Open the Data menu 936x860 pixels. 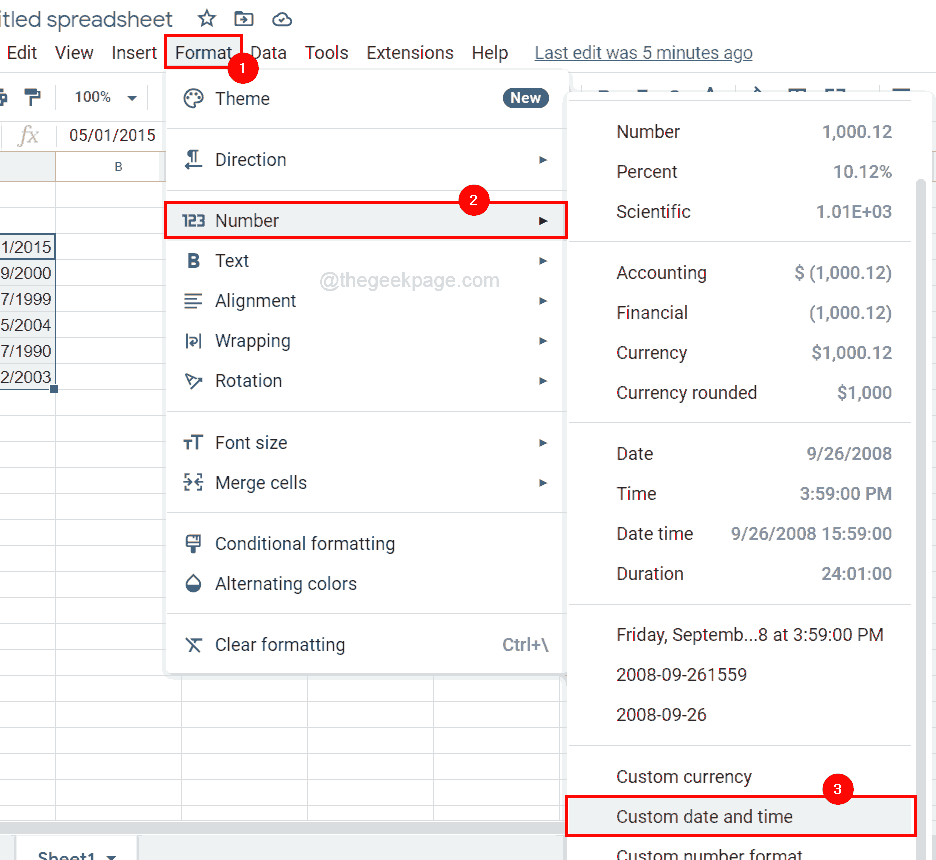[268, 52]
